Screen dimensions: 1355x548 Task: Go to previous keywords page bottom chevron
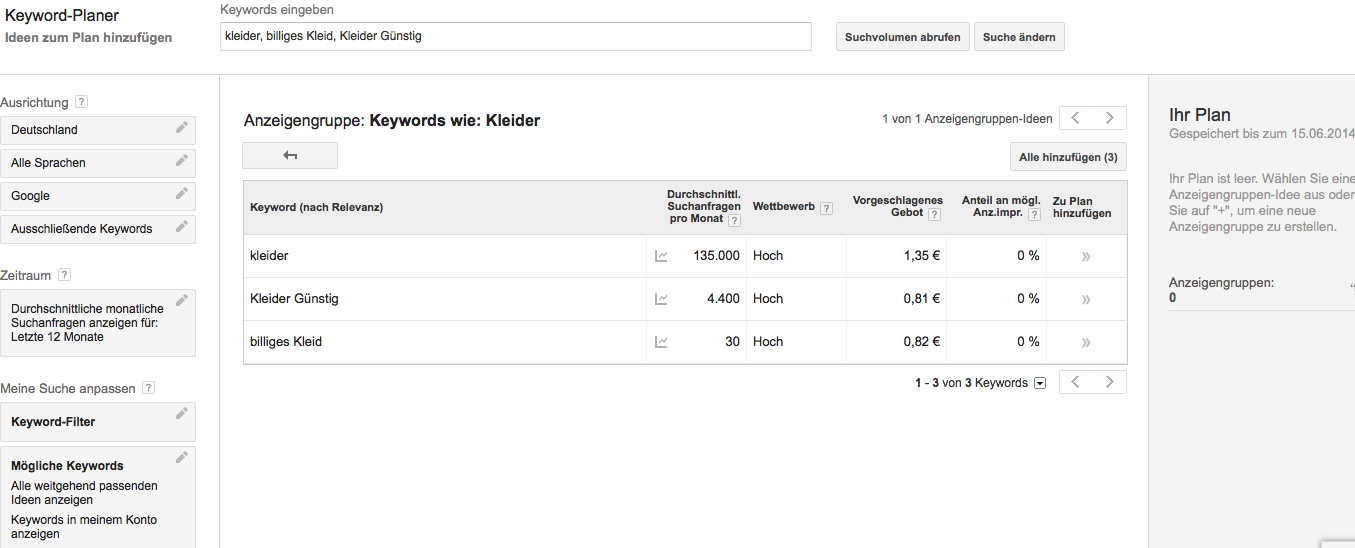(x=1076, y=382)
